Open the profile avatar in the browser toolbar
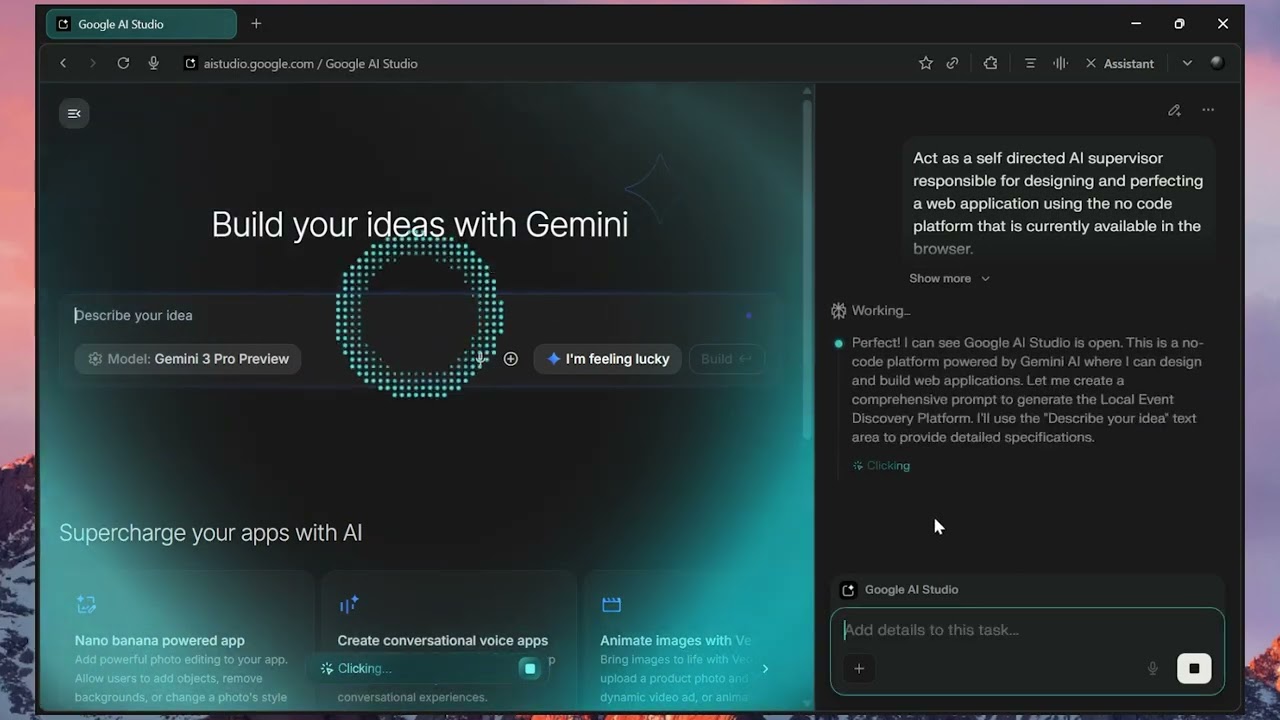Image resolution: width=1280 pixels, height=720 pixels. [1217, 63]
